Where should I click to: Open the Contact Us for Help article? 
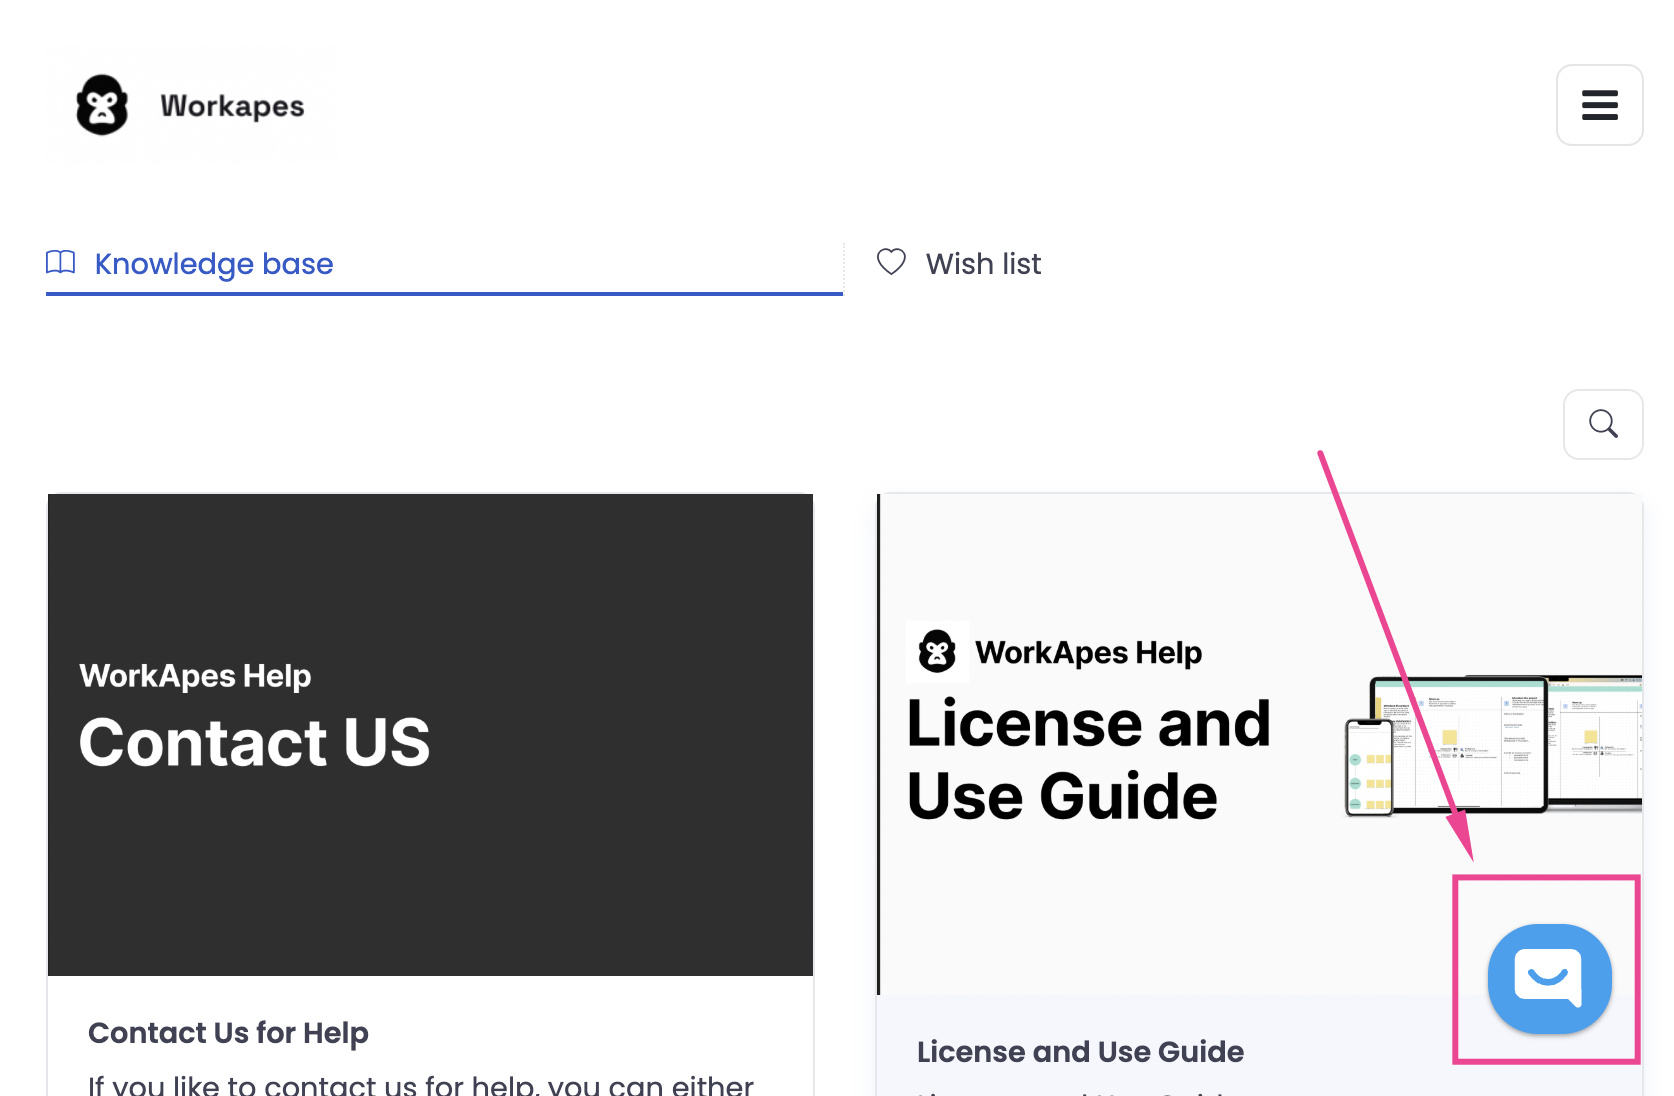(x=228, y=1032)
